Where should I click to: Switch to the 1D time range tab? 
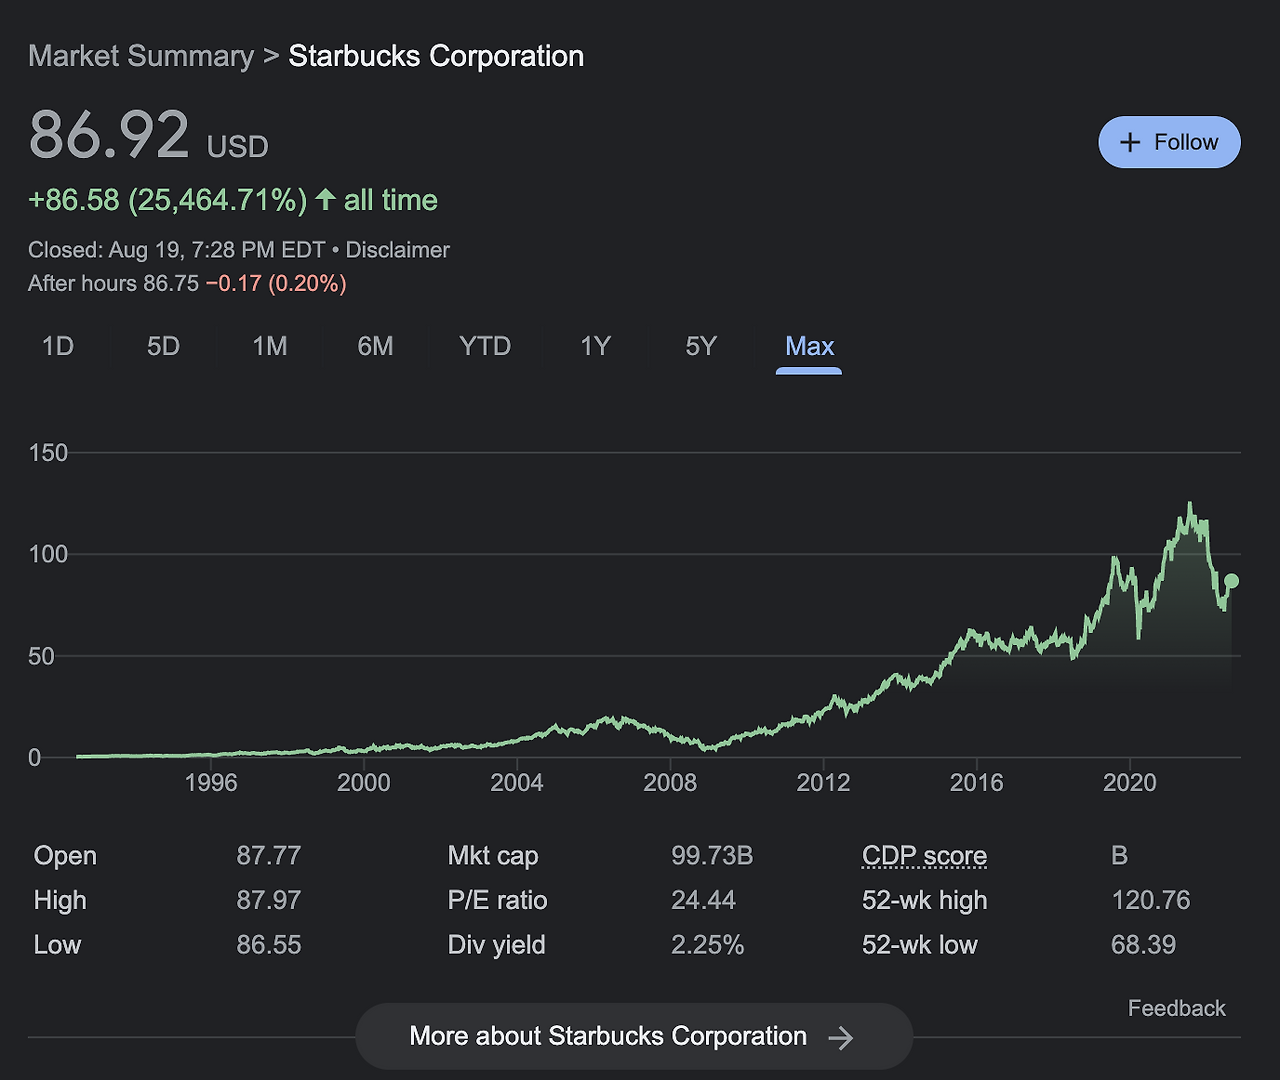tap(58, 346)
